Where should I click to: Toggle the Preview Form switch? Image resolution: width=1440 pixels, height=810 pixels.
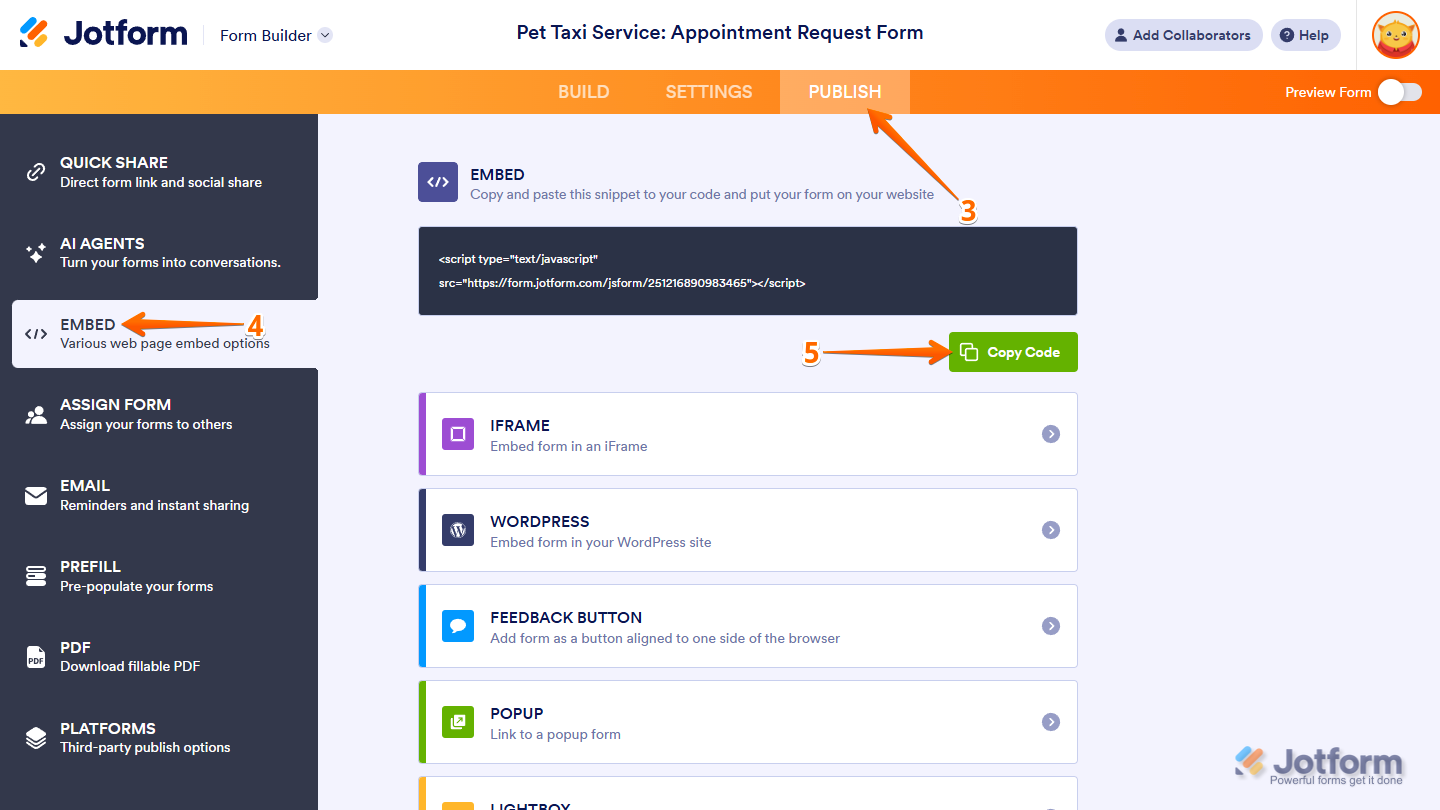(x=1399, y=92)
